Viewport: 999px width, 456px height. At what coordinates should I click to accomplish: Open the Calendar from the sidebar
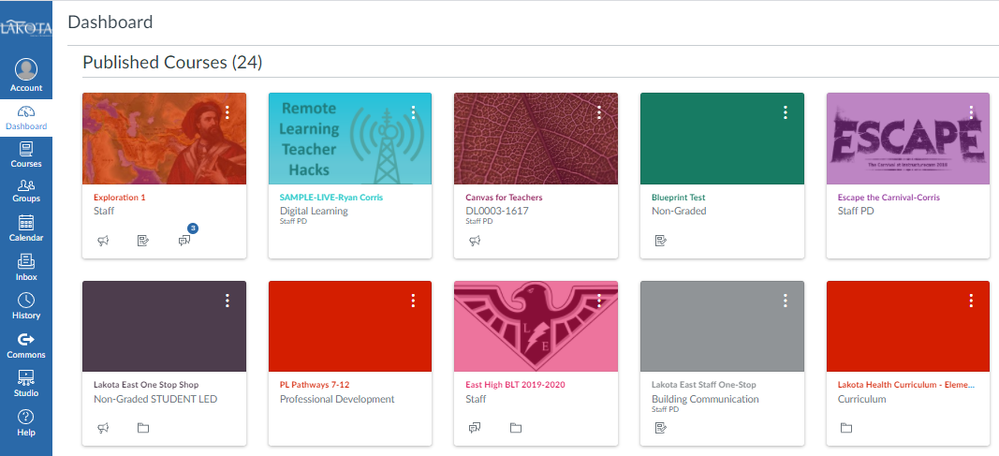pos(26,227)
